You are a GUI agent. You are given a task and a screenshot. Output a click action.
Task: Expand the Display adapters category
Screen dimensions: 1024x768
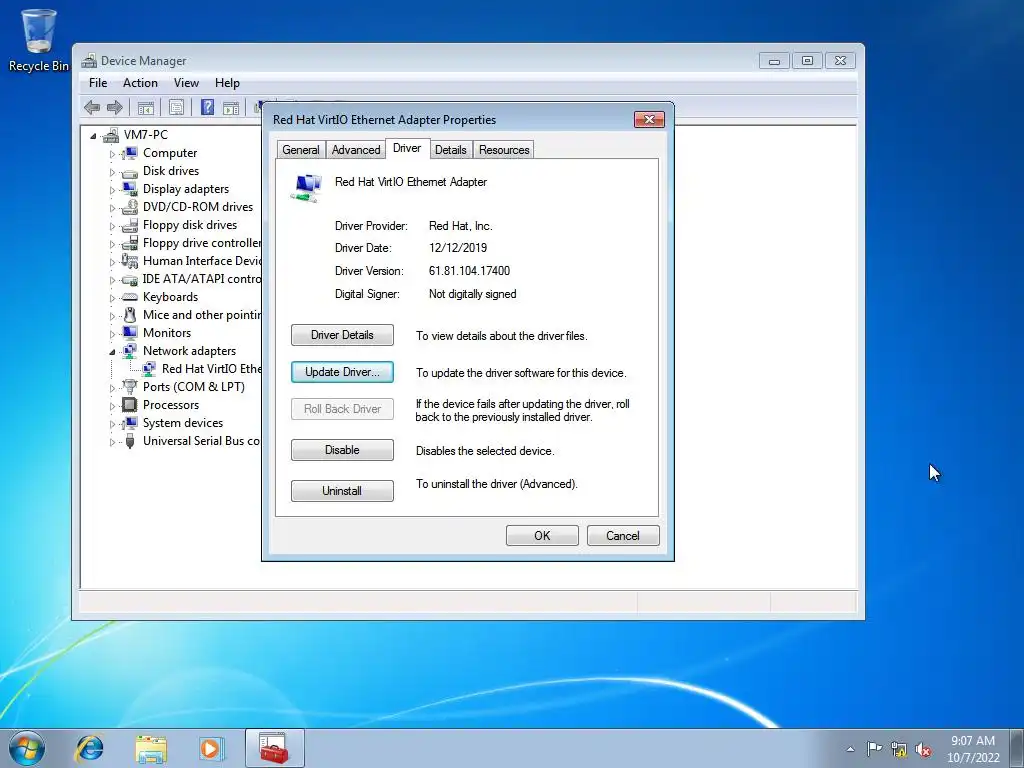[112, 190]
